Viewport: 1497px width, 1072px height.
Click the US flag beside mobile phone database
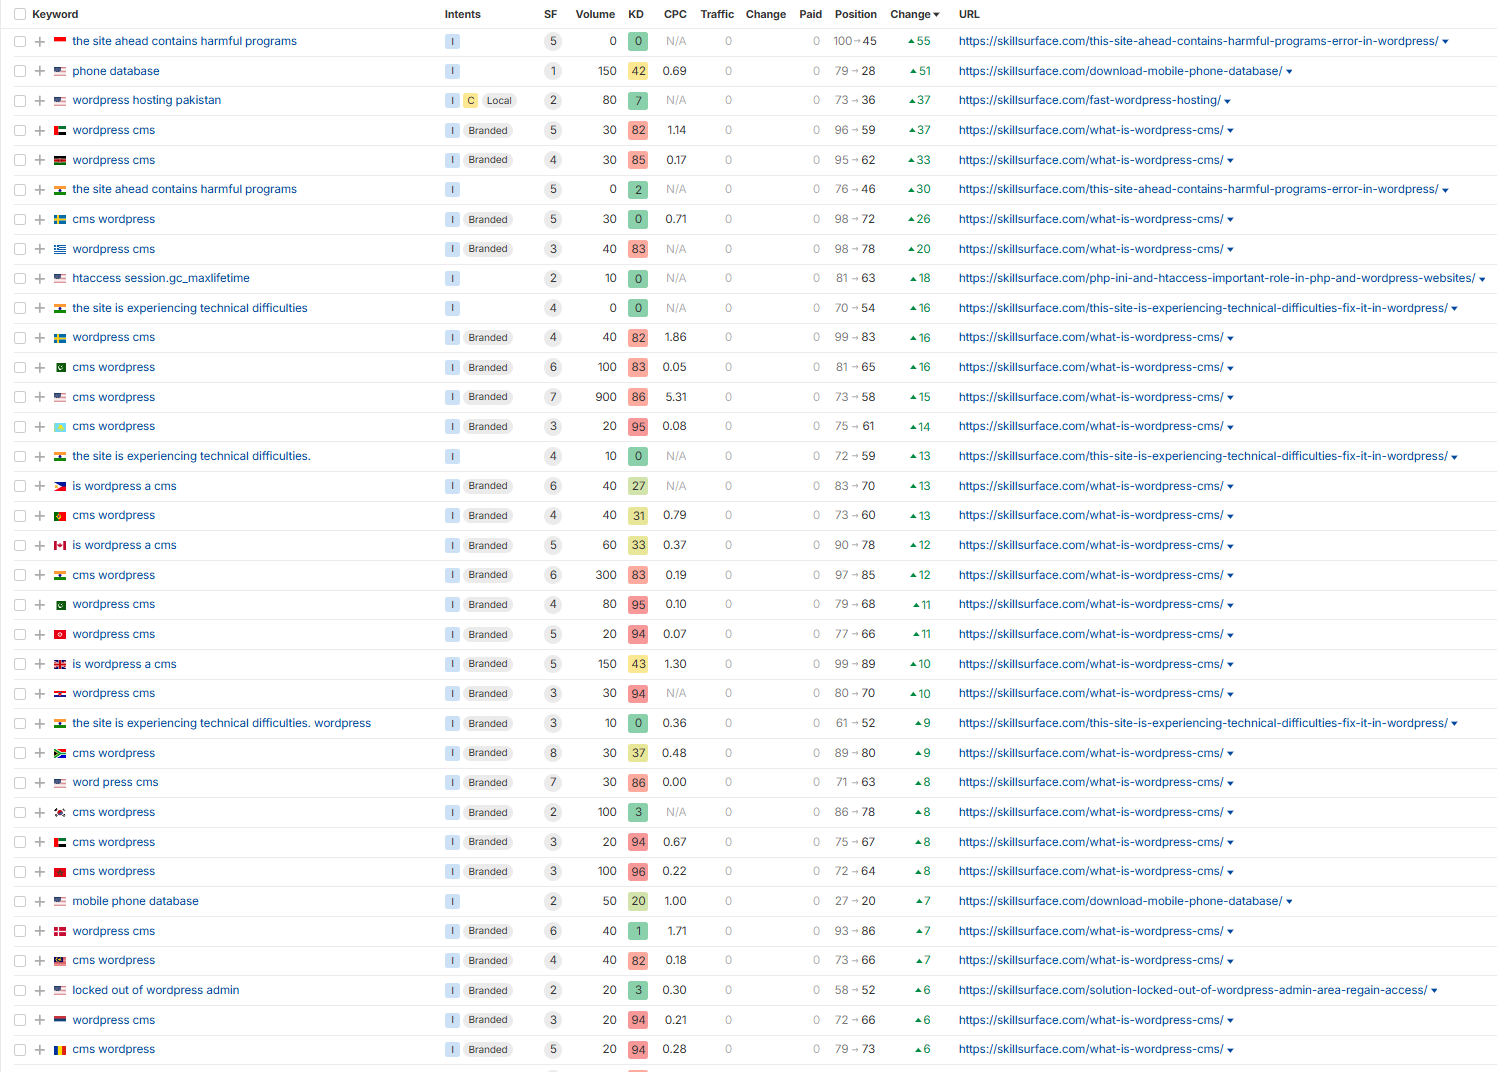(x=60, y=902)
